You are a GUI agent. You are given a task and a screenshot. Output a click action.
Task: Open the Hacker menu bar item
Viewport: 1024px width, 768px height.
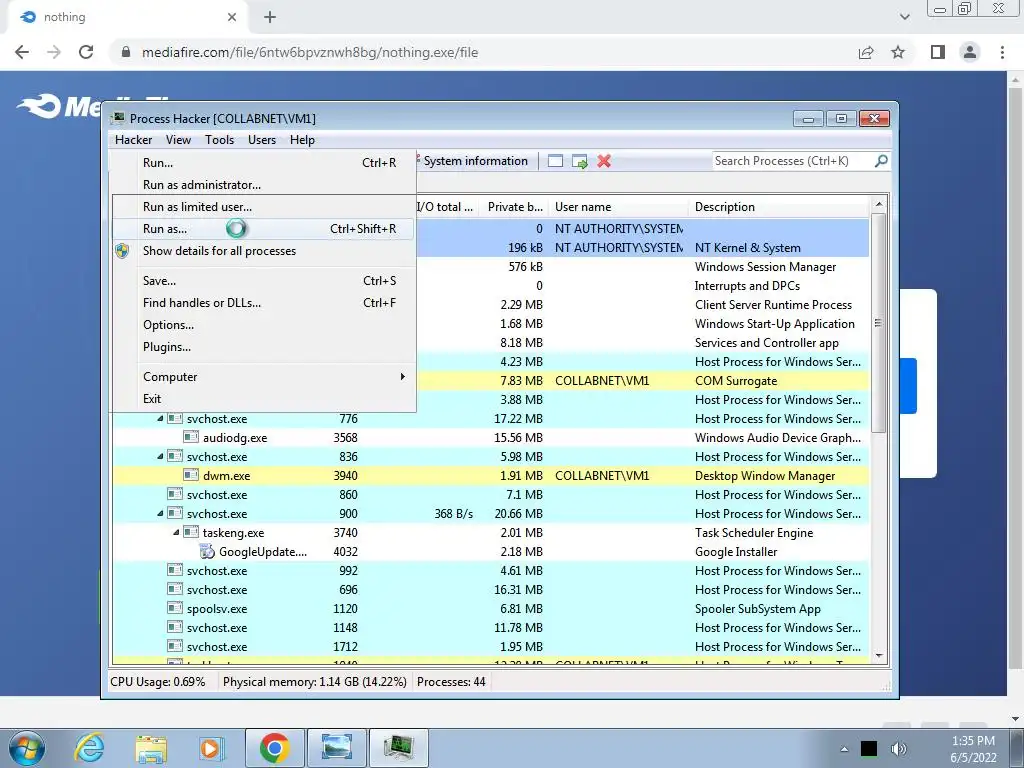(x=133, y=140)
